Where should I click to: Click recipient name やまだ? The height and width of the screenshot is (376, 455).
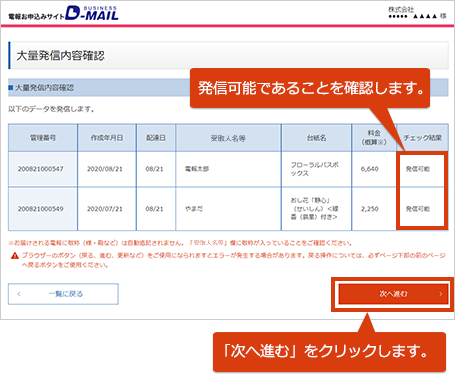[x=194, y=209]
